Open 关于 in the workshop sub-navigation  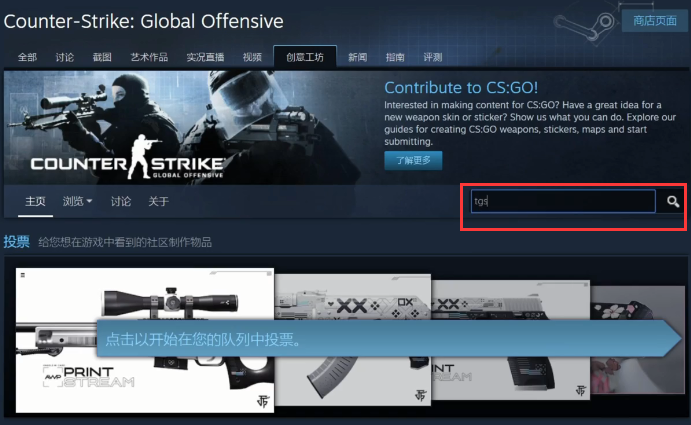[x=159, y=201]
